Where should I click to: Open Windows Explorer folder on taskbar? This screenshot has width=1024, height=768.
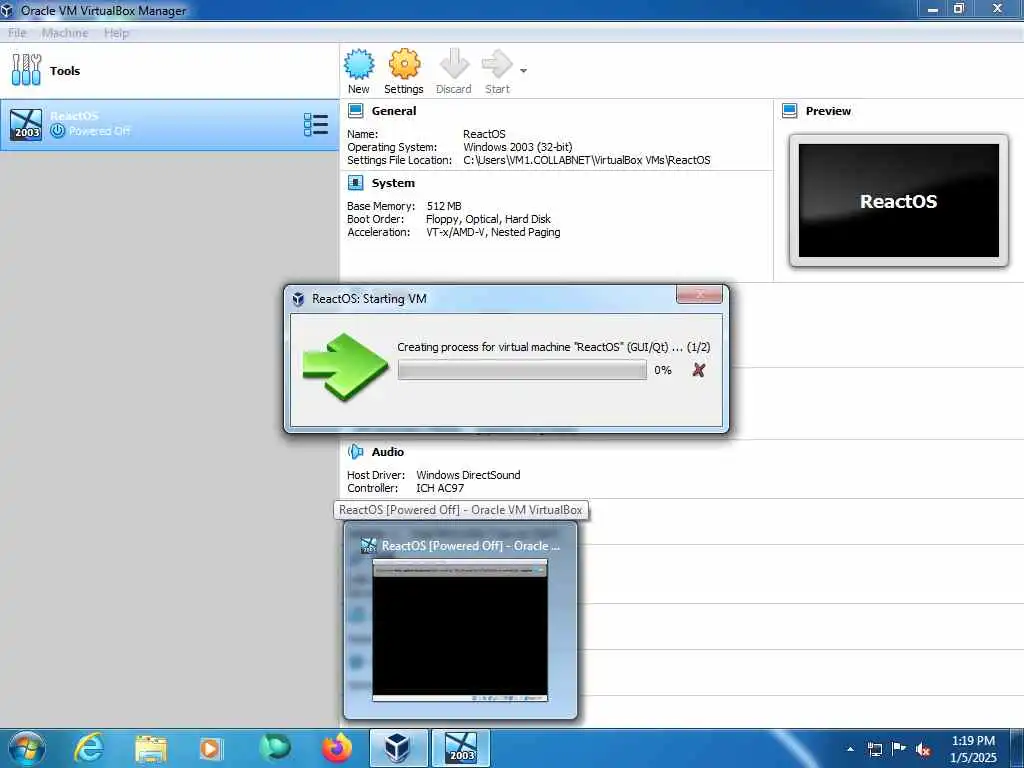pos(151,748)
